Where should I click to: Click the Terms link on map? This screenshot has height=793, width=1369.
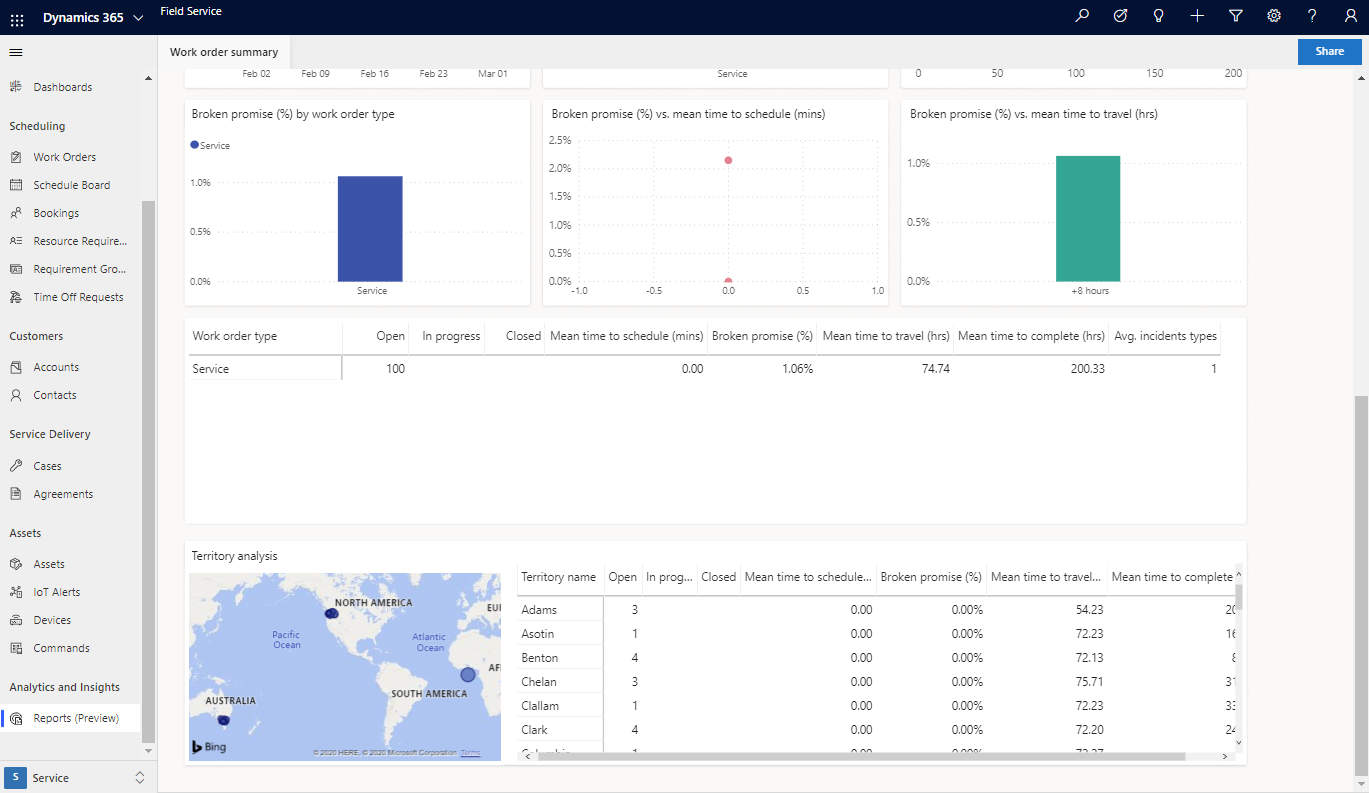(470, 753)
